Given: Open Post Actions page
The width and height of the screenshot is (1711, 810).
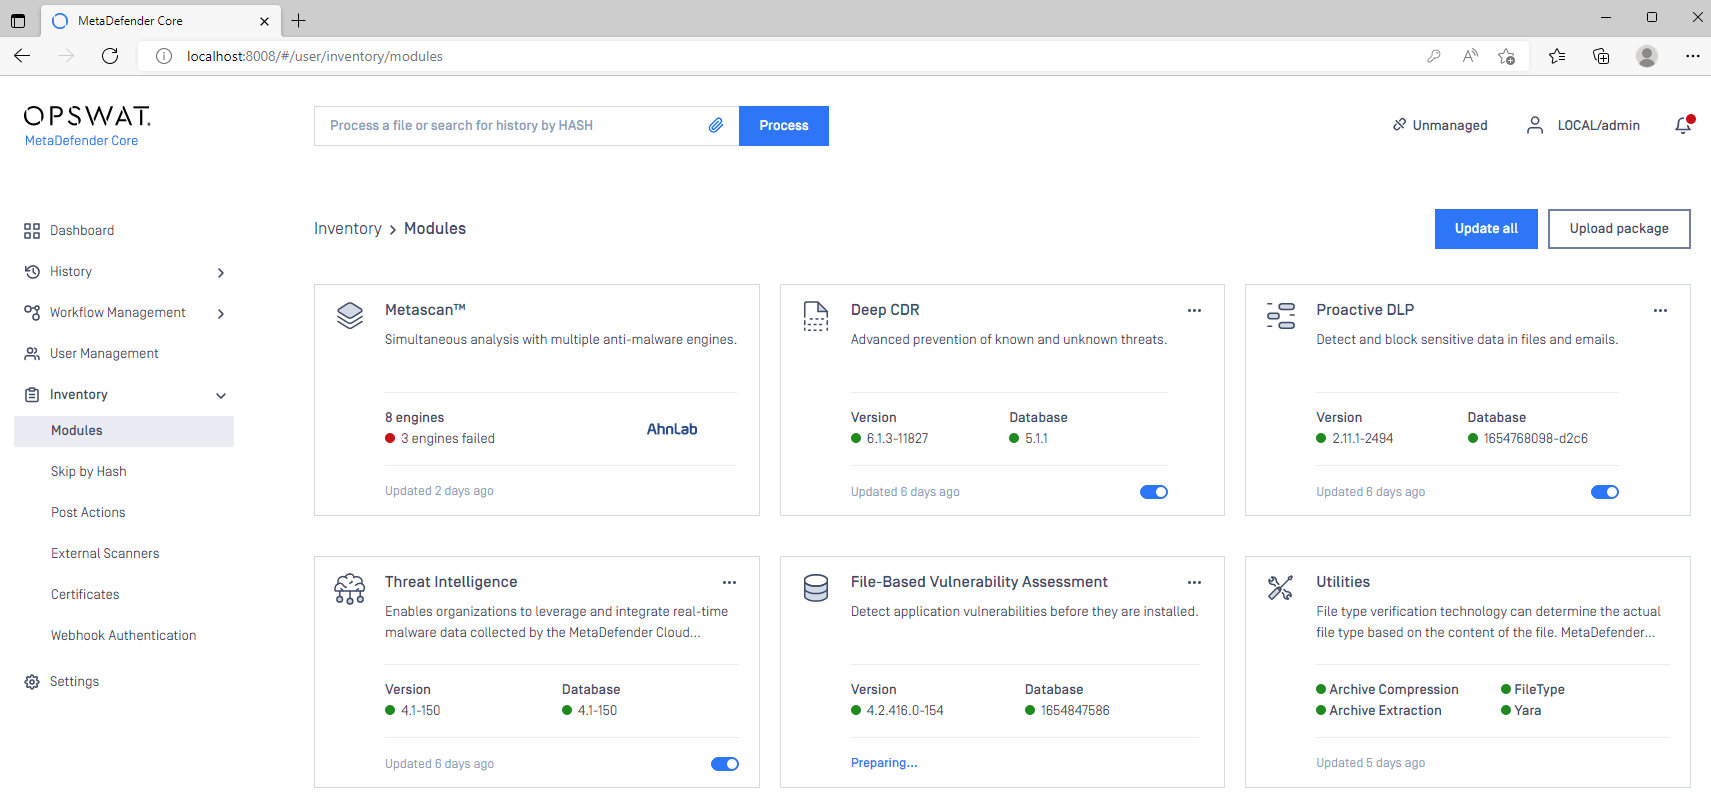Looking at the screenshot, I should (88, 513).
